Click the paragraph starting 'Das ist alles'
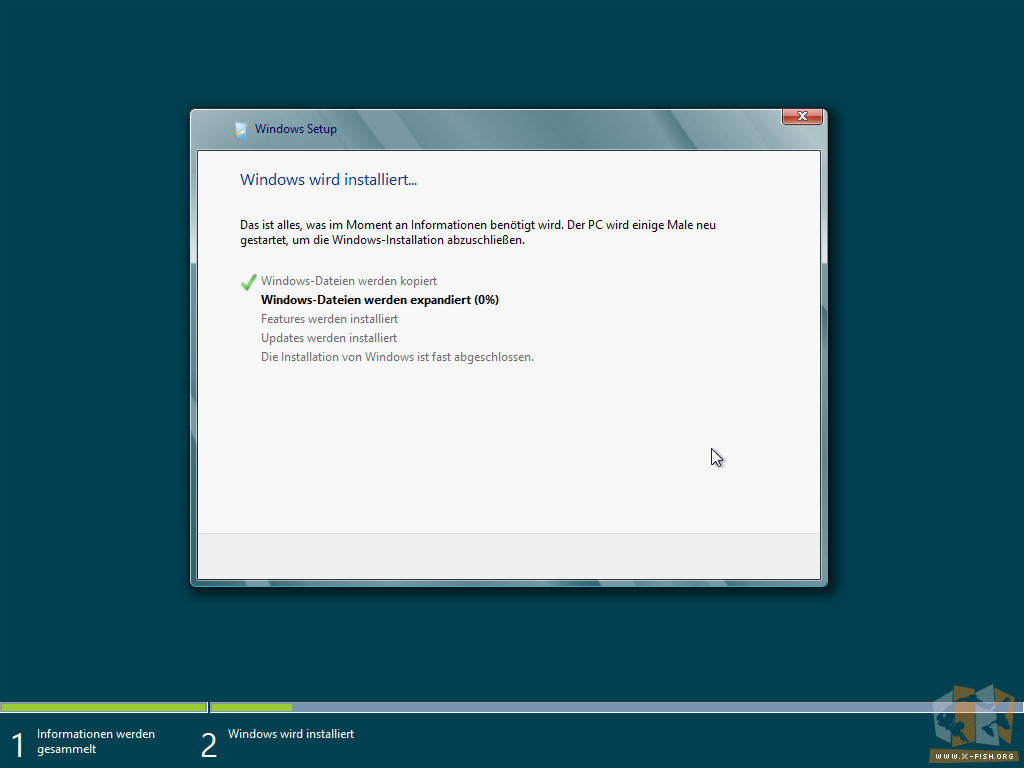The width and height of the screenshot is (1024, 768). (x=478, y=232)
